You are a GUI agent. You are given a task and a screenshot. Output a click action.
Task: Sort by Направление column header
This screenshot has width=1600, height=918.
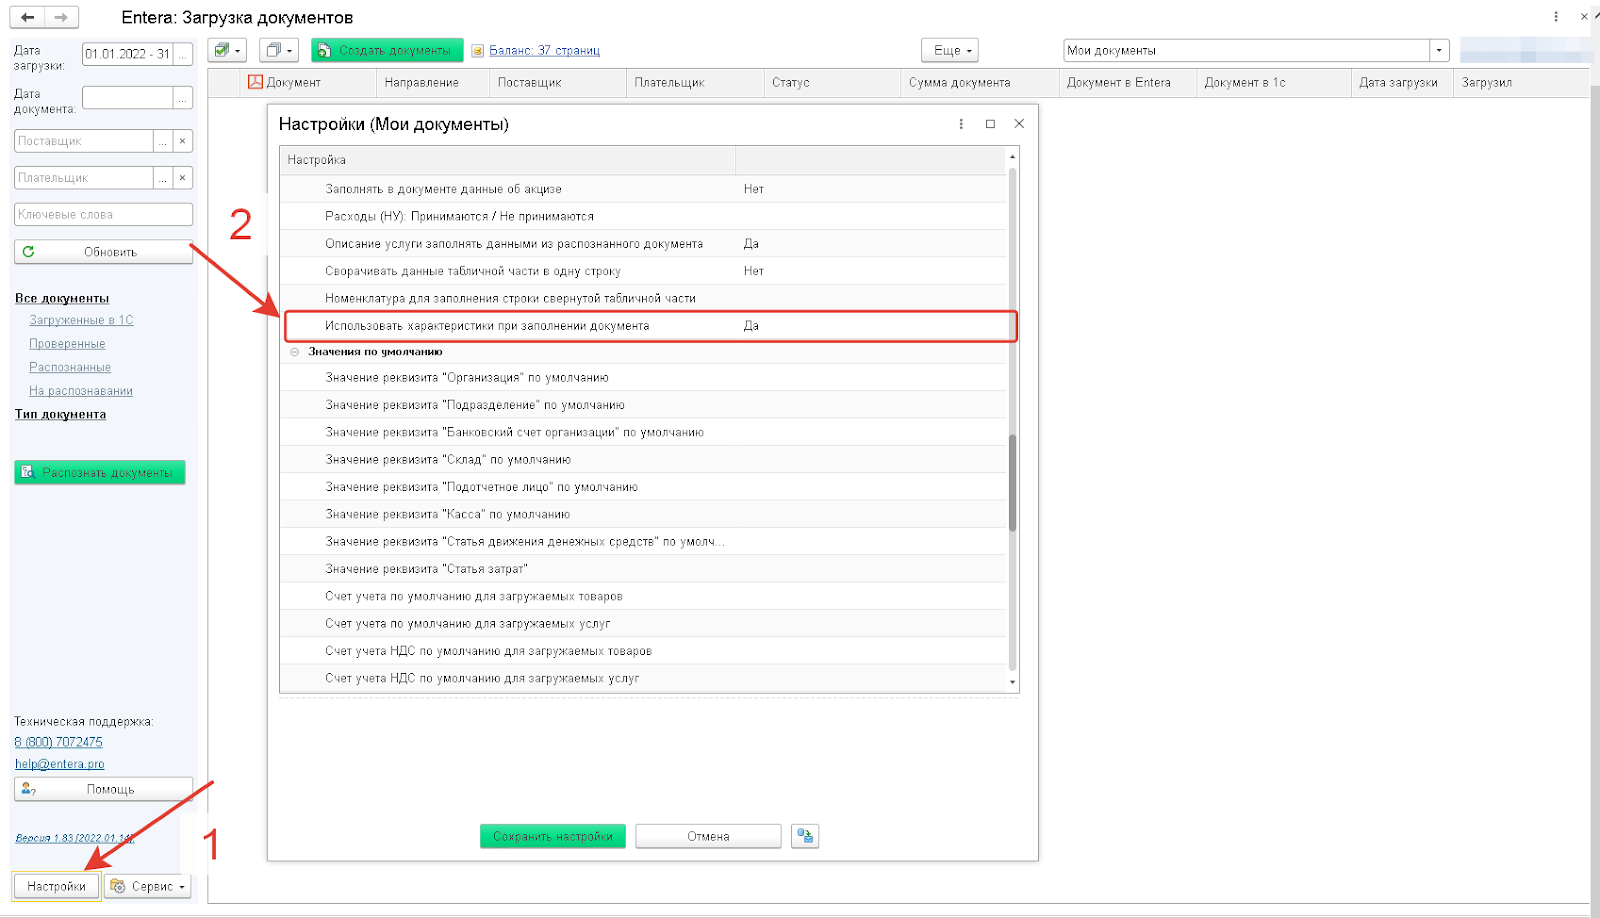[x=433, y=83]
